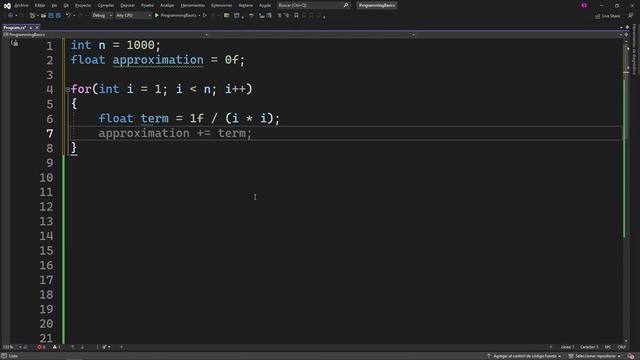Open the Prueba menu

[x=147, y=5]
